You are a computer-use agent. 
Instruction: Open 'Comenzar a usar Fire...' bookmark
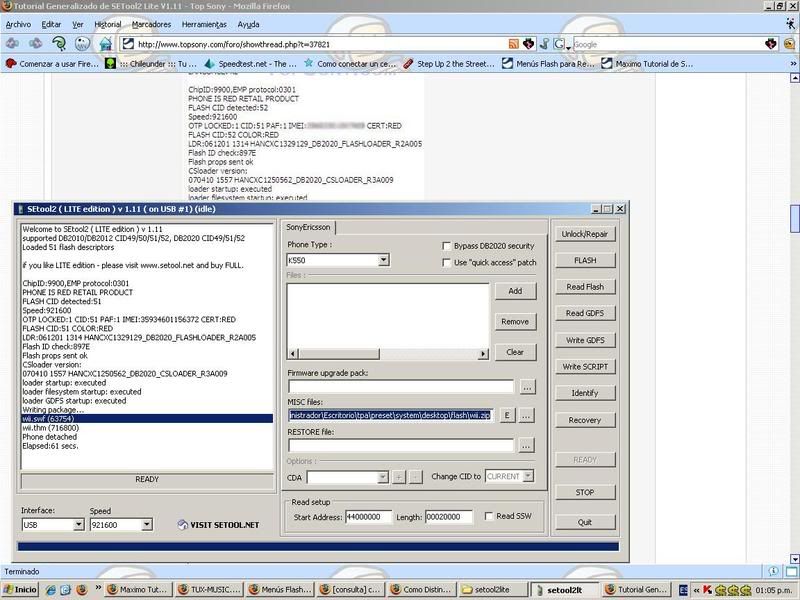point(52,64)
